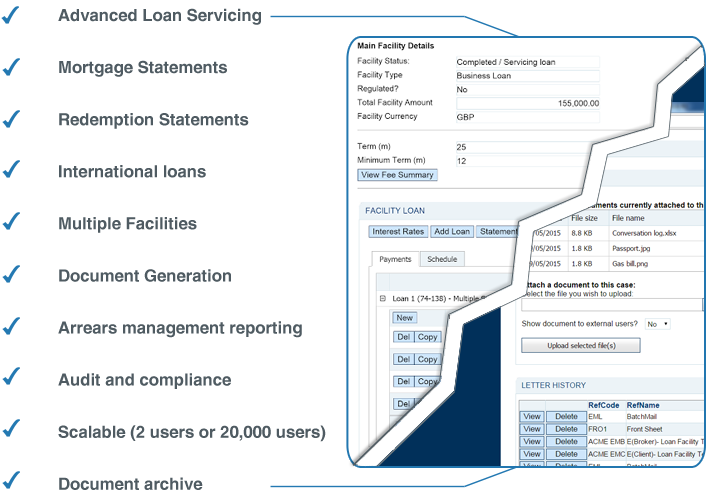
Task: Delete the ACME EMC client letter
Action: (566, 454)
